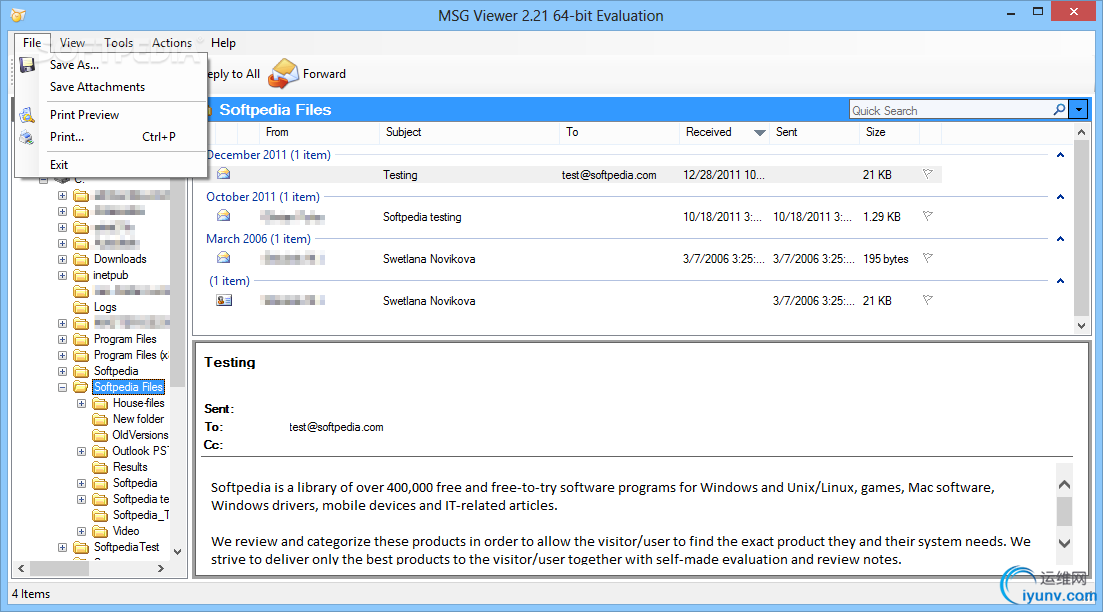Screen dimensions: 1103x612
Task: Click the House-files folder icon
Action: [x=101, y=403]
